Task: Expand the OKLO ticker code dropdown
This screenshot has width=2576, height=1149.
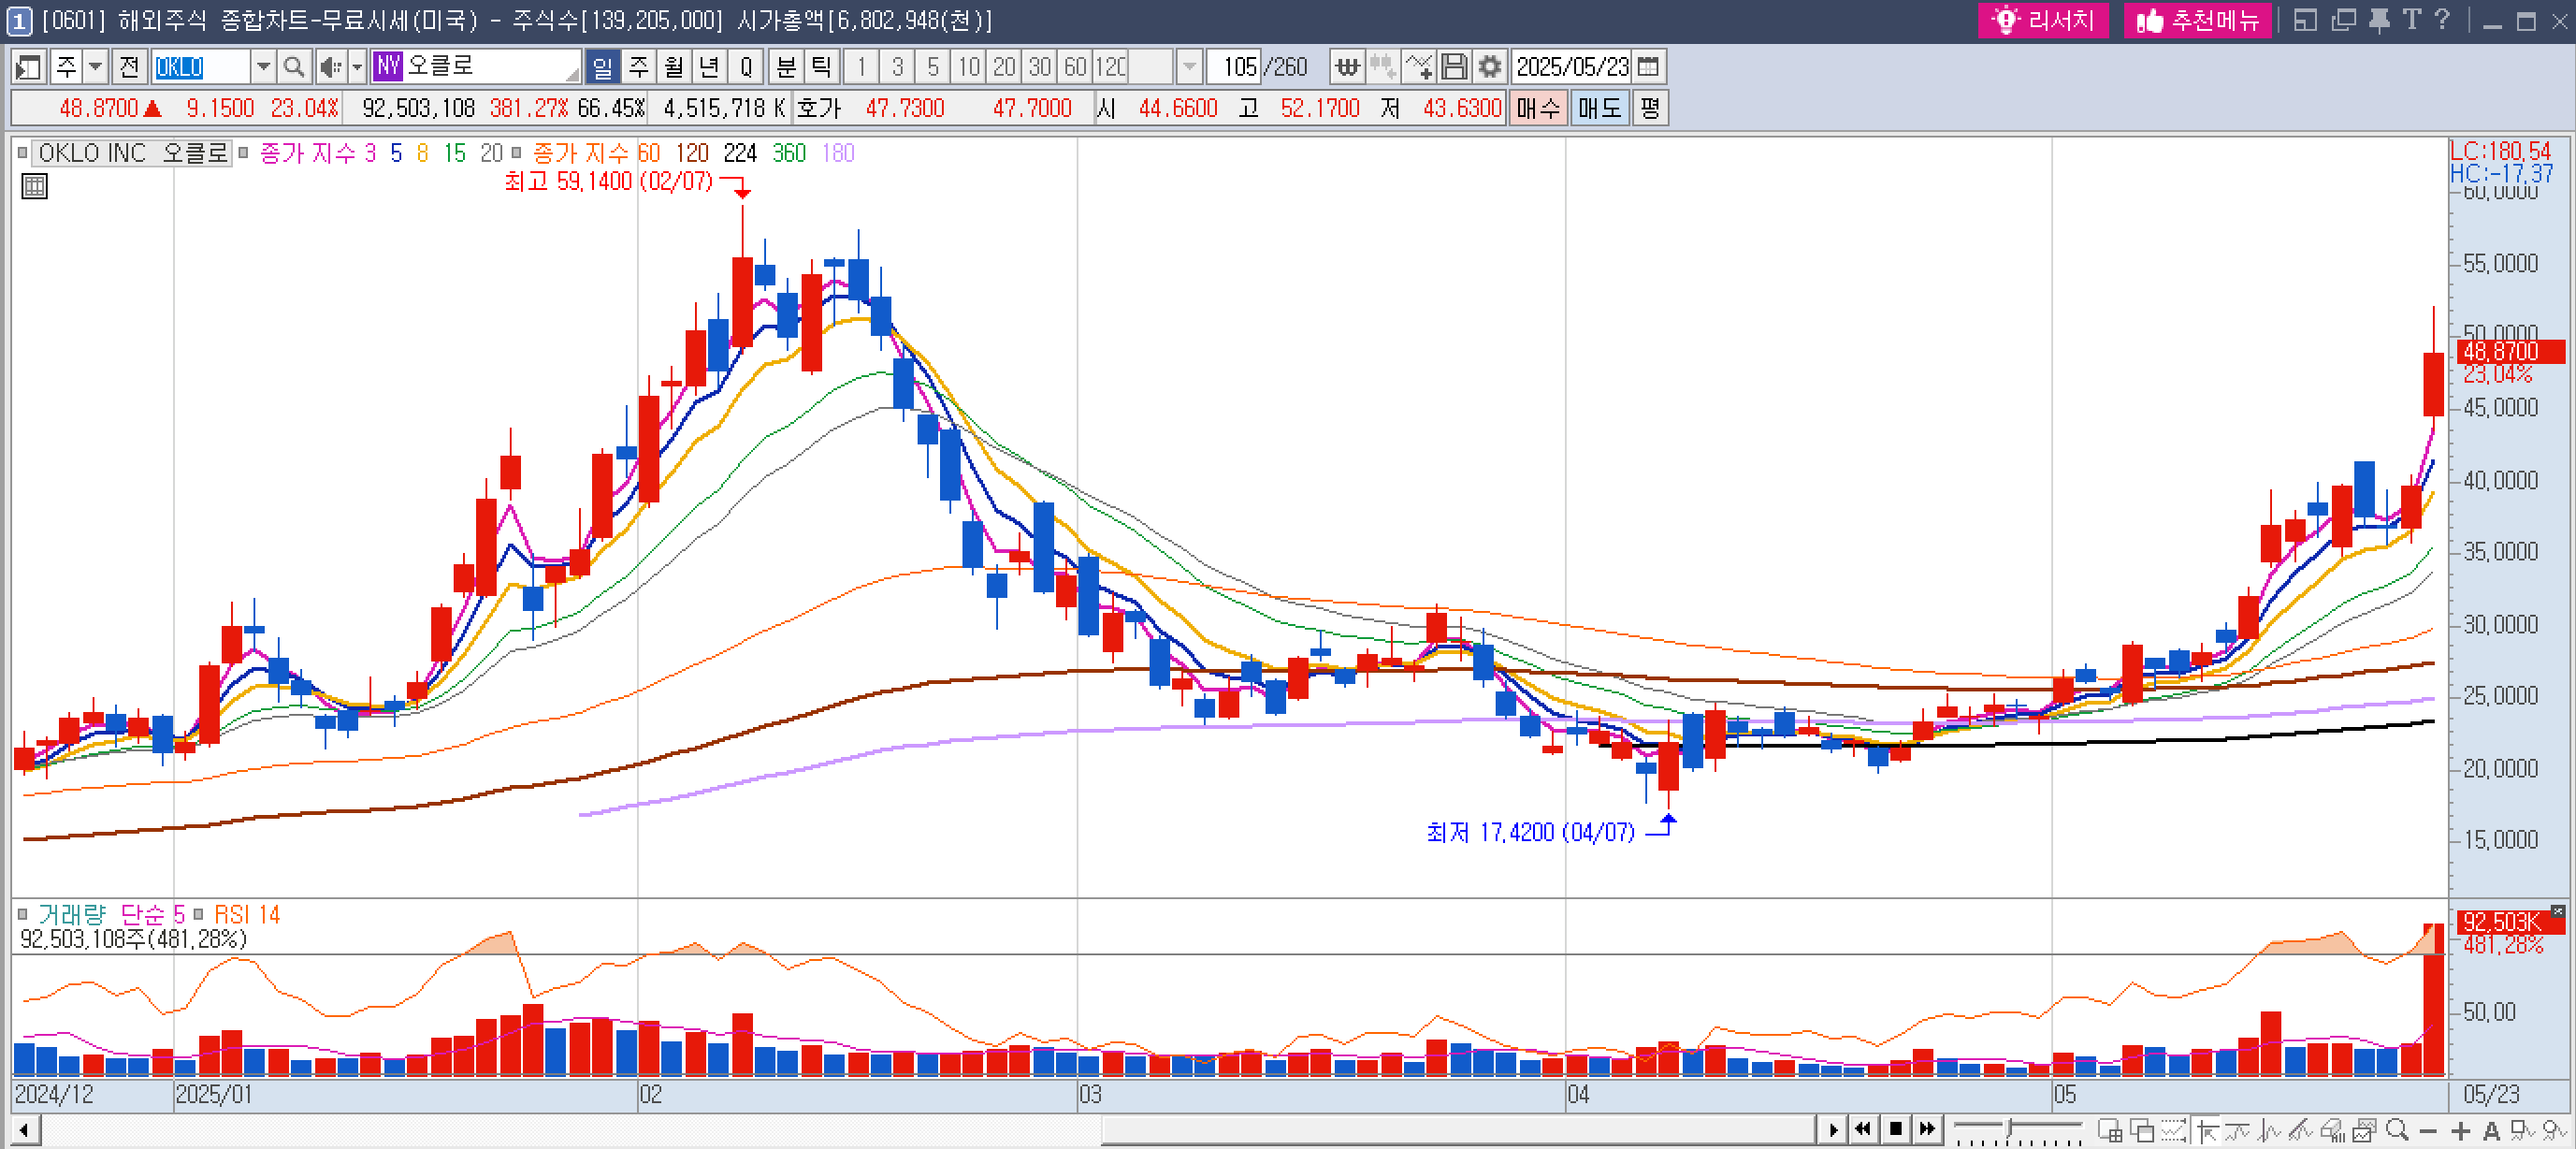Action: point(263,67)
